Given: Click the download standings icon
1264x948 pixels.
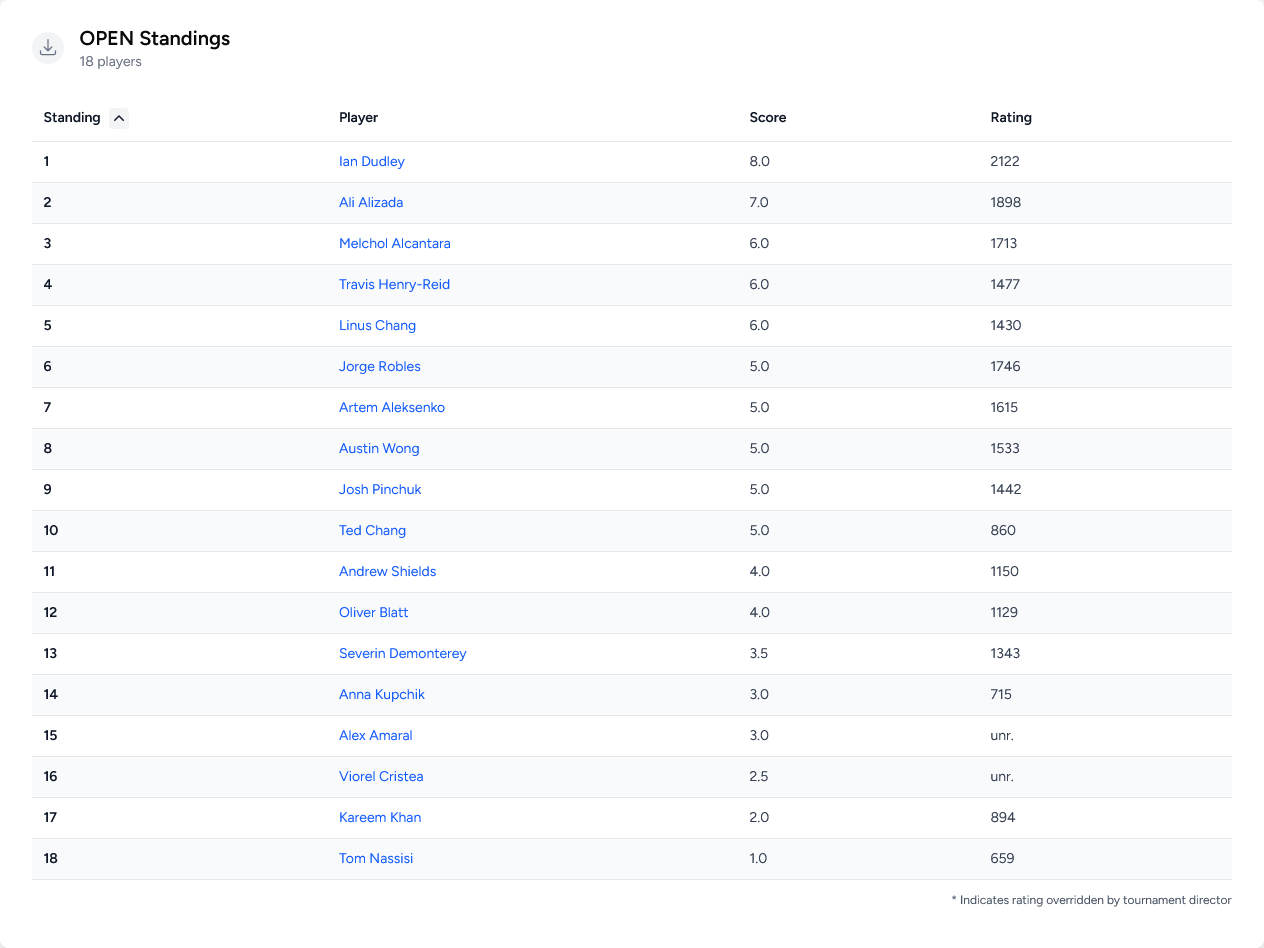Looking at the screenshot, I should 48,48.
